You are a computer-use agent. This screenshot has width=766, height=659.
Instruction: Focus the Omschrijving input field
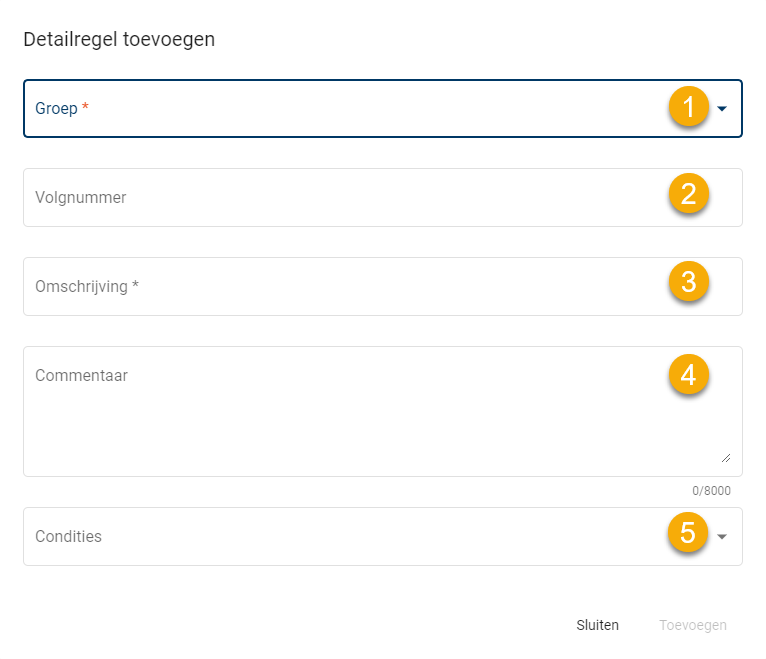coord(340,287)
